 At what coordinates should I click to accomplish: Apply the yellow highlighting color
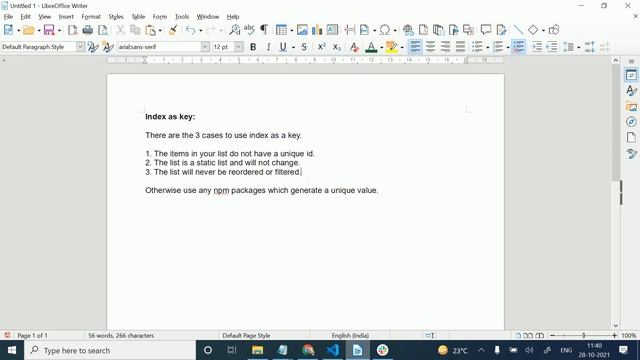point(391,47)
